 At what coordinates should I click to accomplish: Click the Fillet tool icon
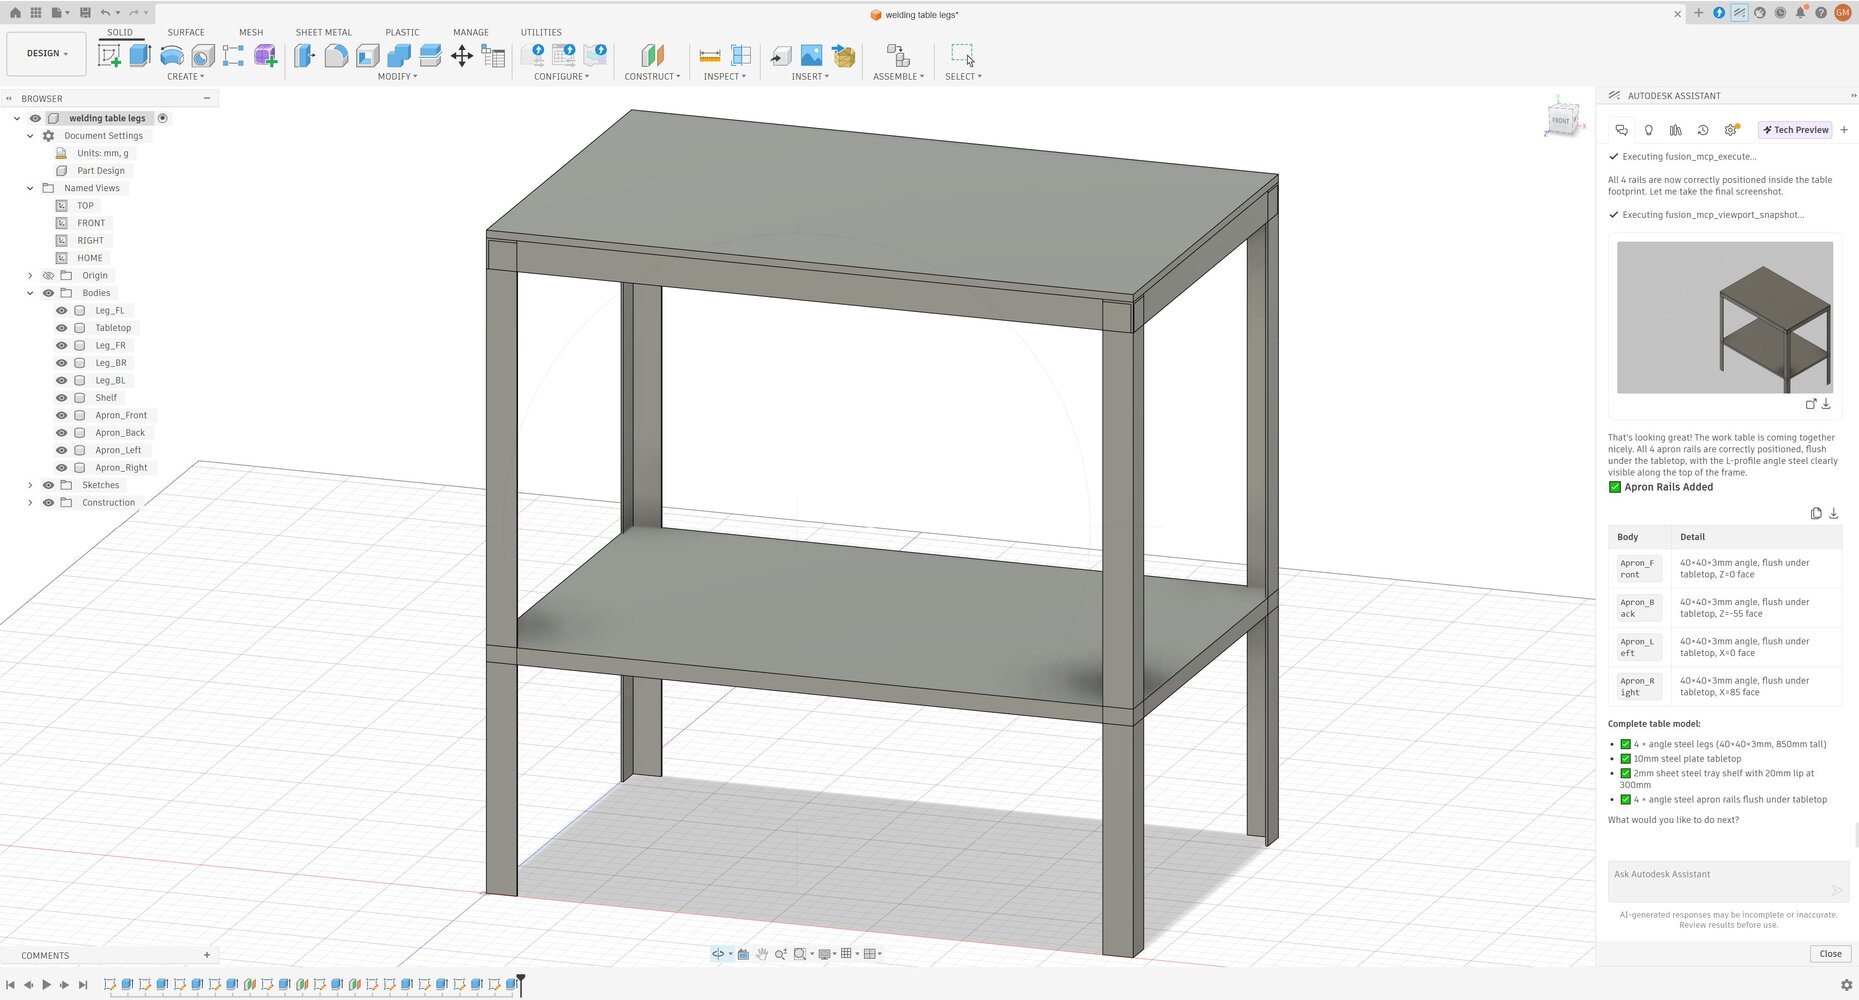click(x=336, y=56)
